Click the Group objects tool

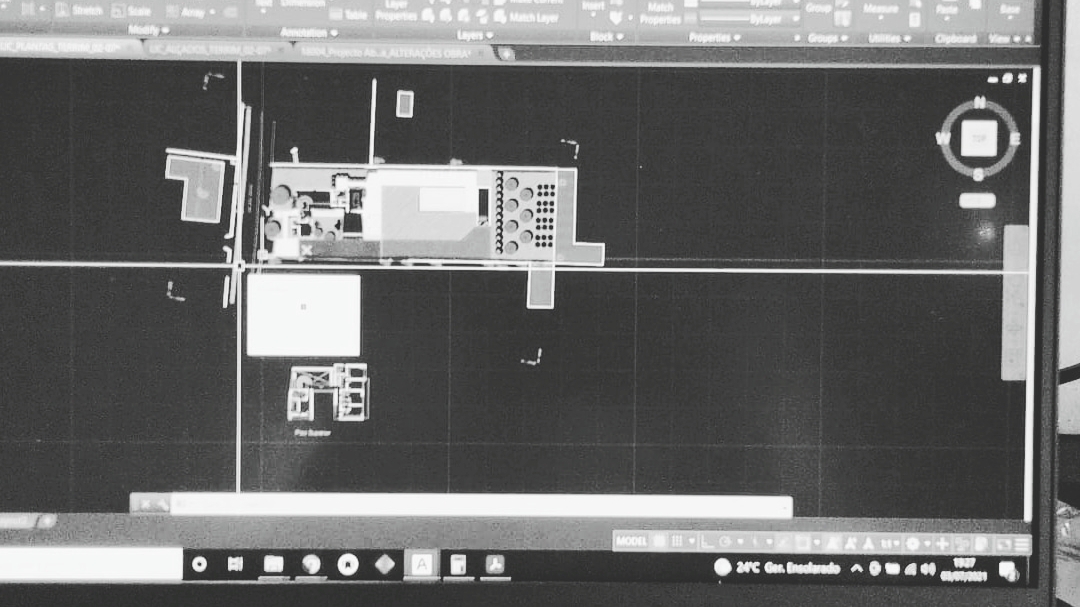(818, 7)
